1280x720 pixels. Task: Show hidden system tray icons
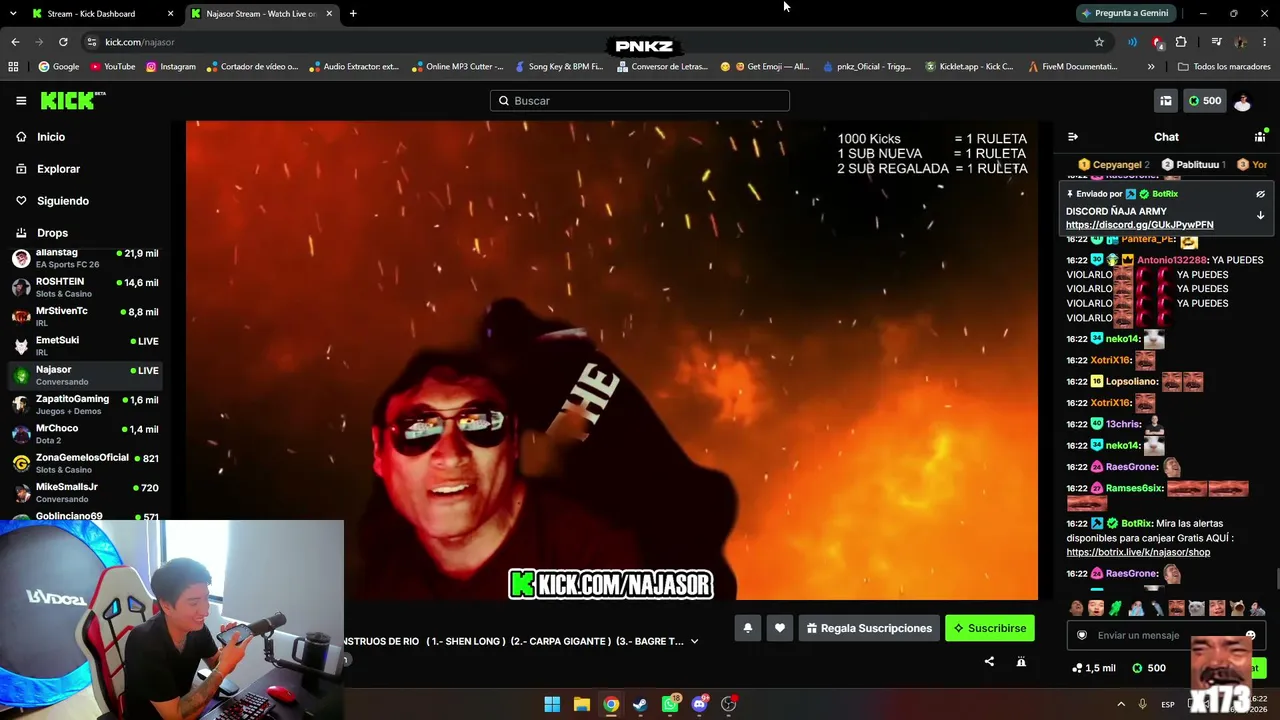1121,704
